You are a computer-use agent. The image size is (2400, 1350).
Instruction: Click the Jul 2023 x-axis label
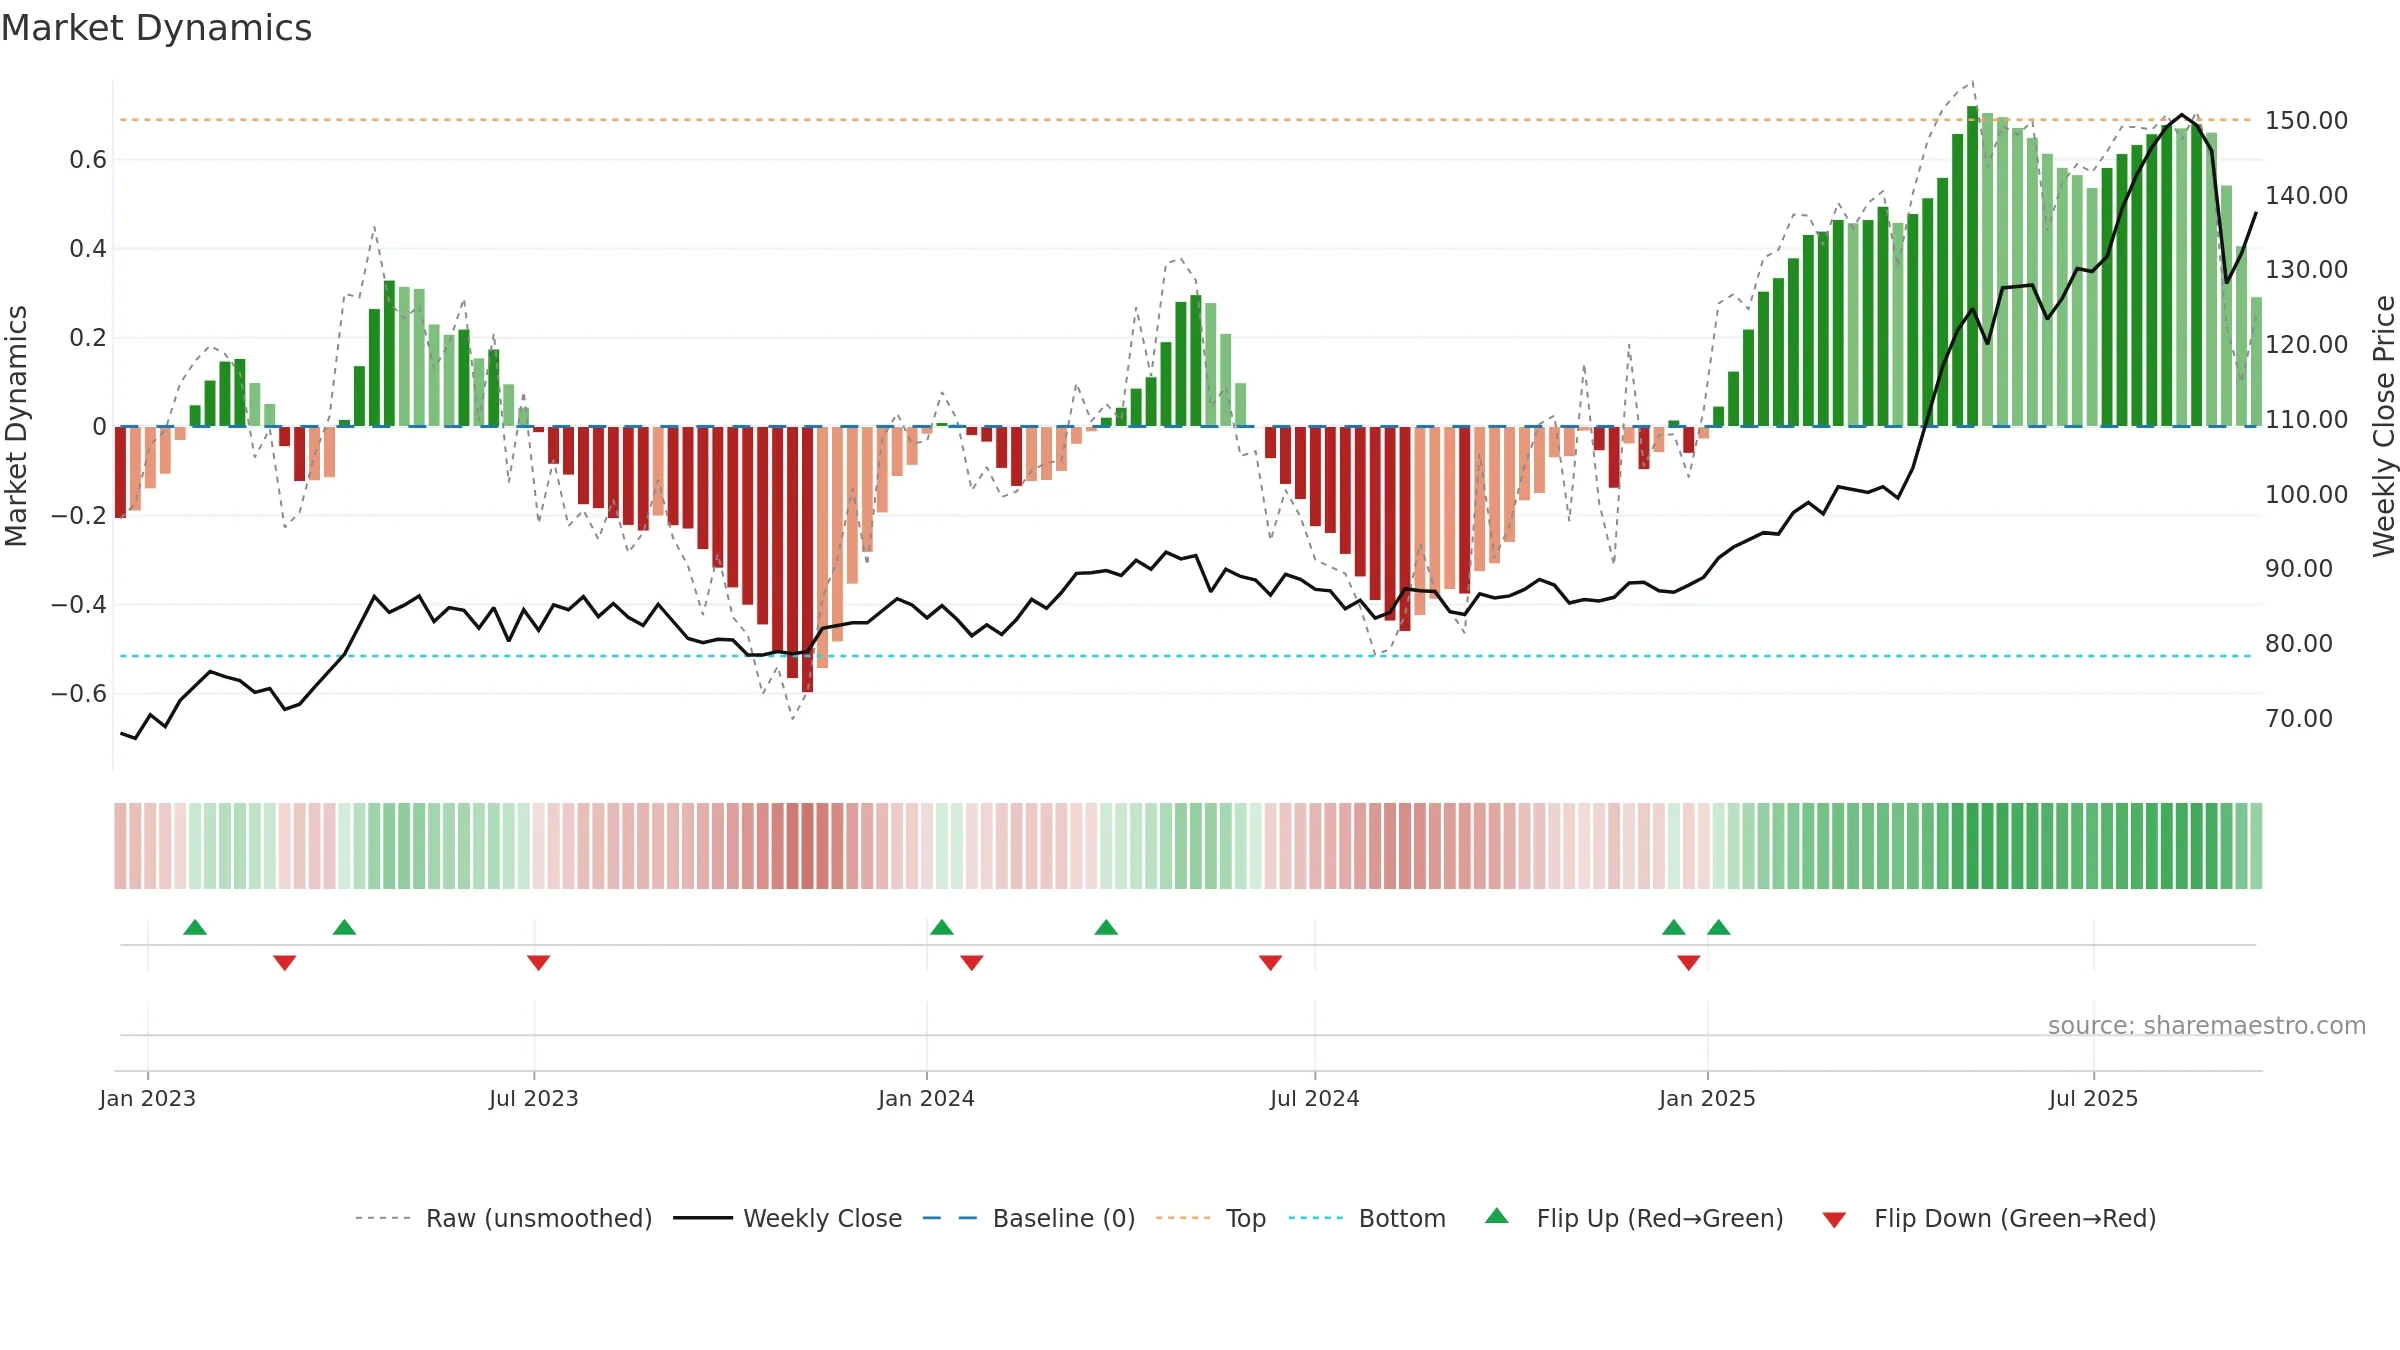point(534,1098)
